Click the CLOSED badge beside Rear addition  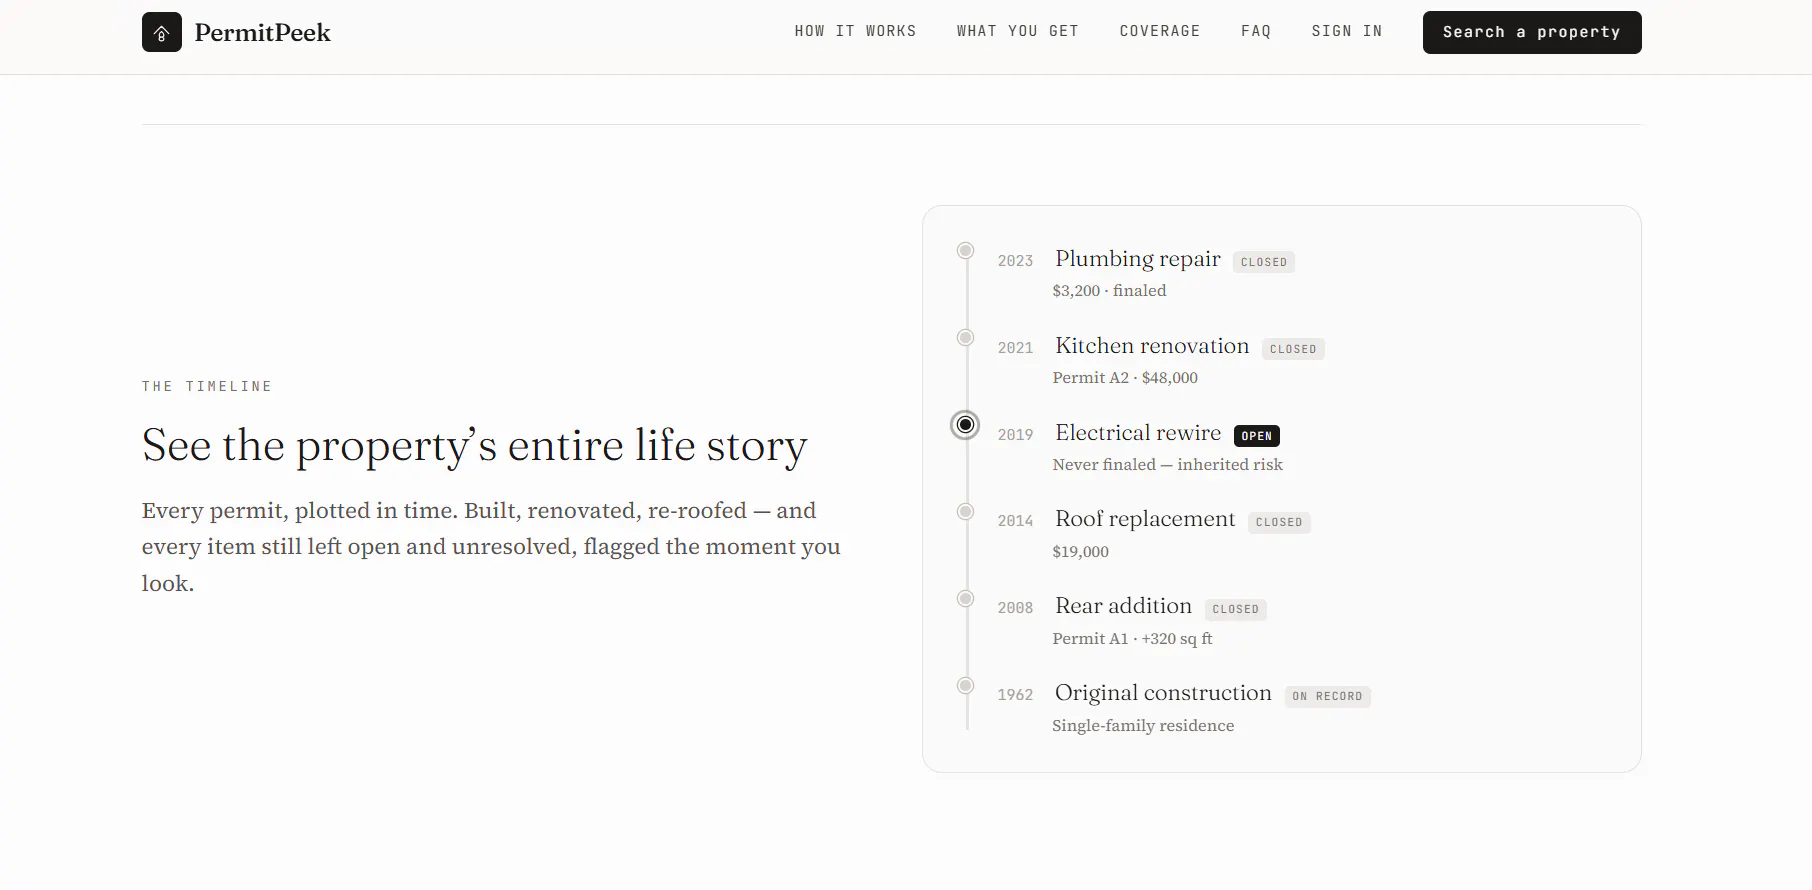click(x=1236, y=609)
